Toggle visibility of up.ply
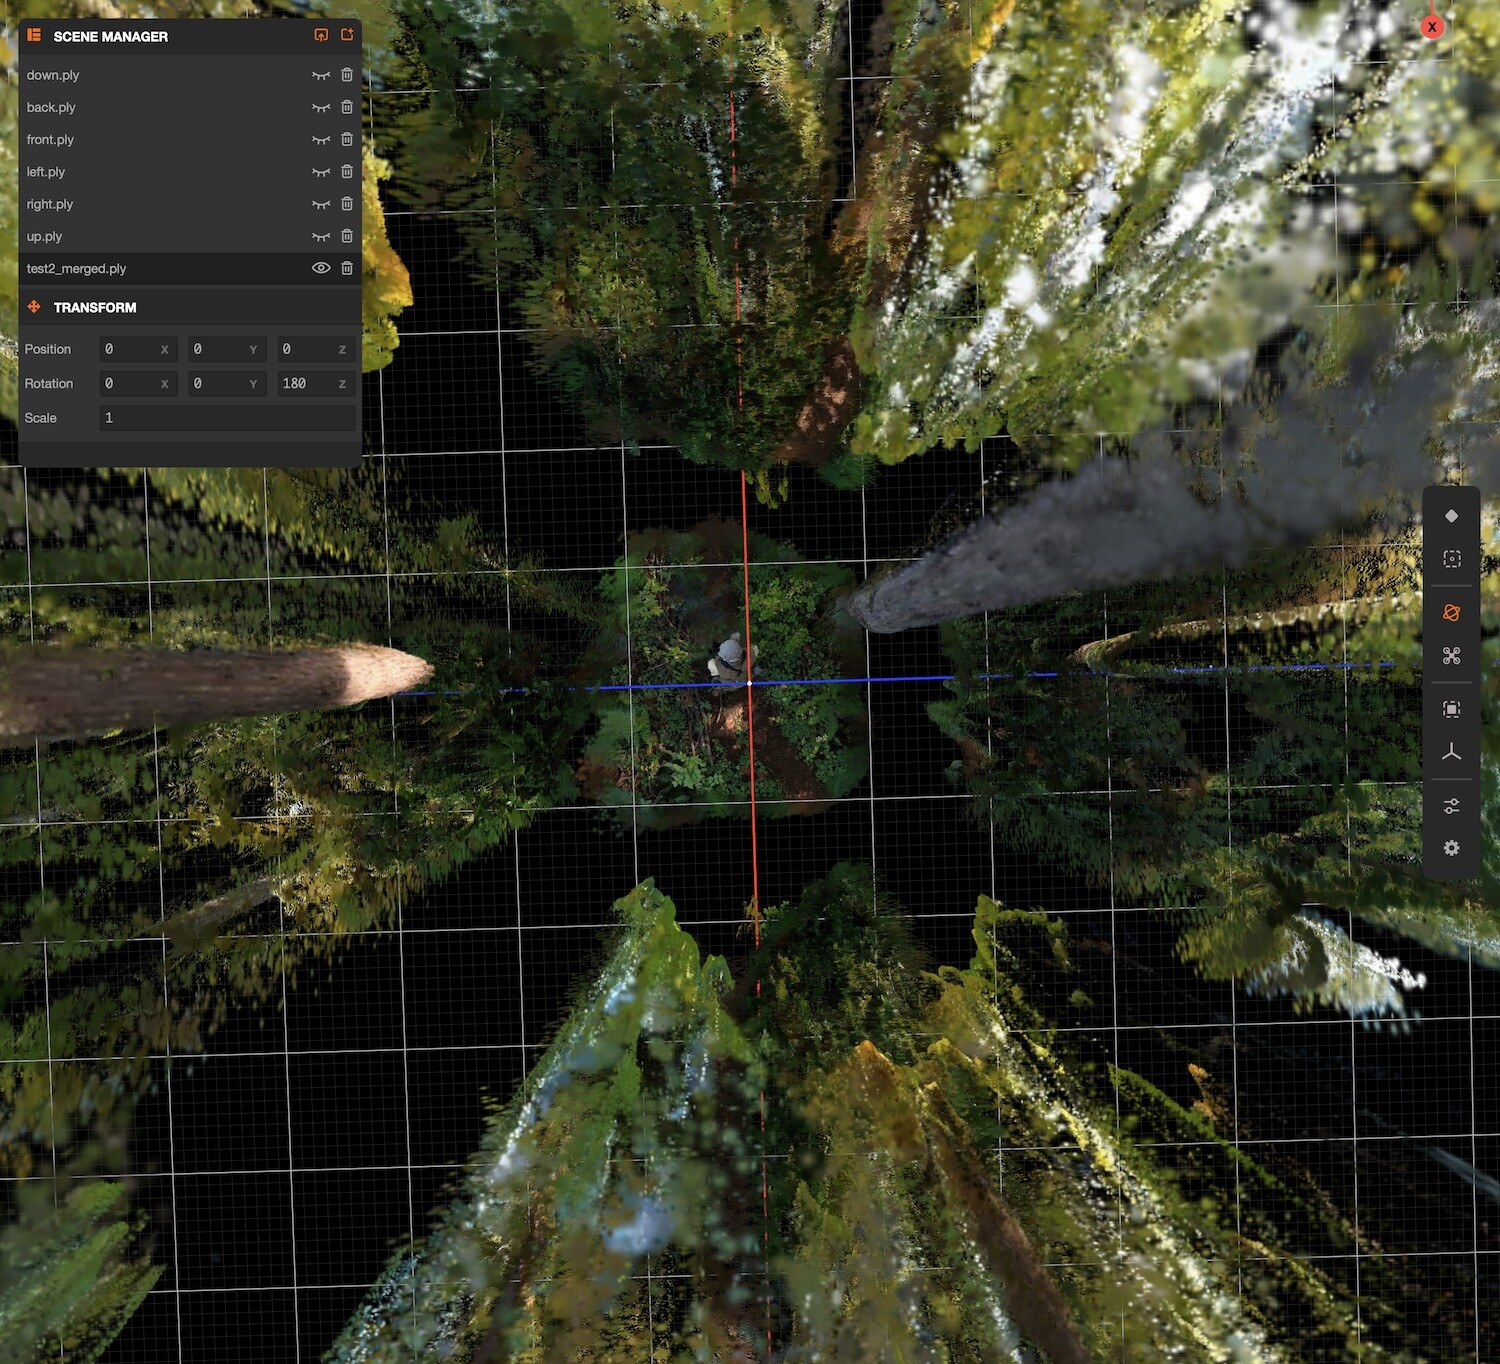This screenshot has height=1364, width=1500. coord(321,236)
